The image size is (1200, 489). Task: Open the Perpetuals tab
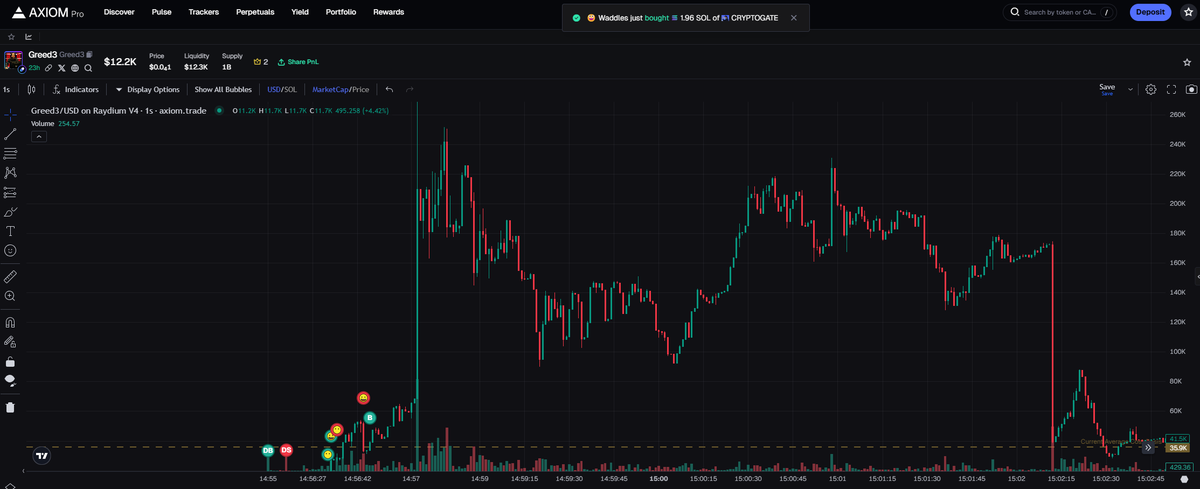tap(255, 12)
